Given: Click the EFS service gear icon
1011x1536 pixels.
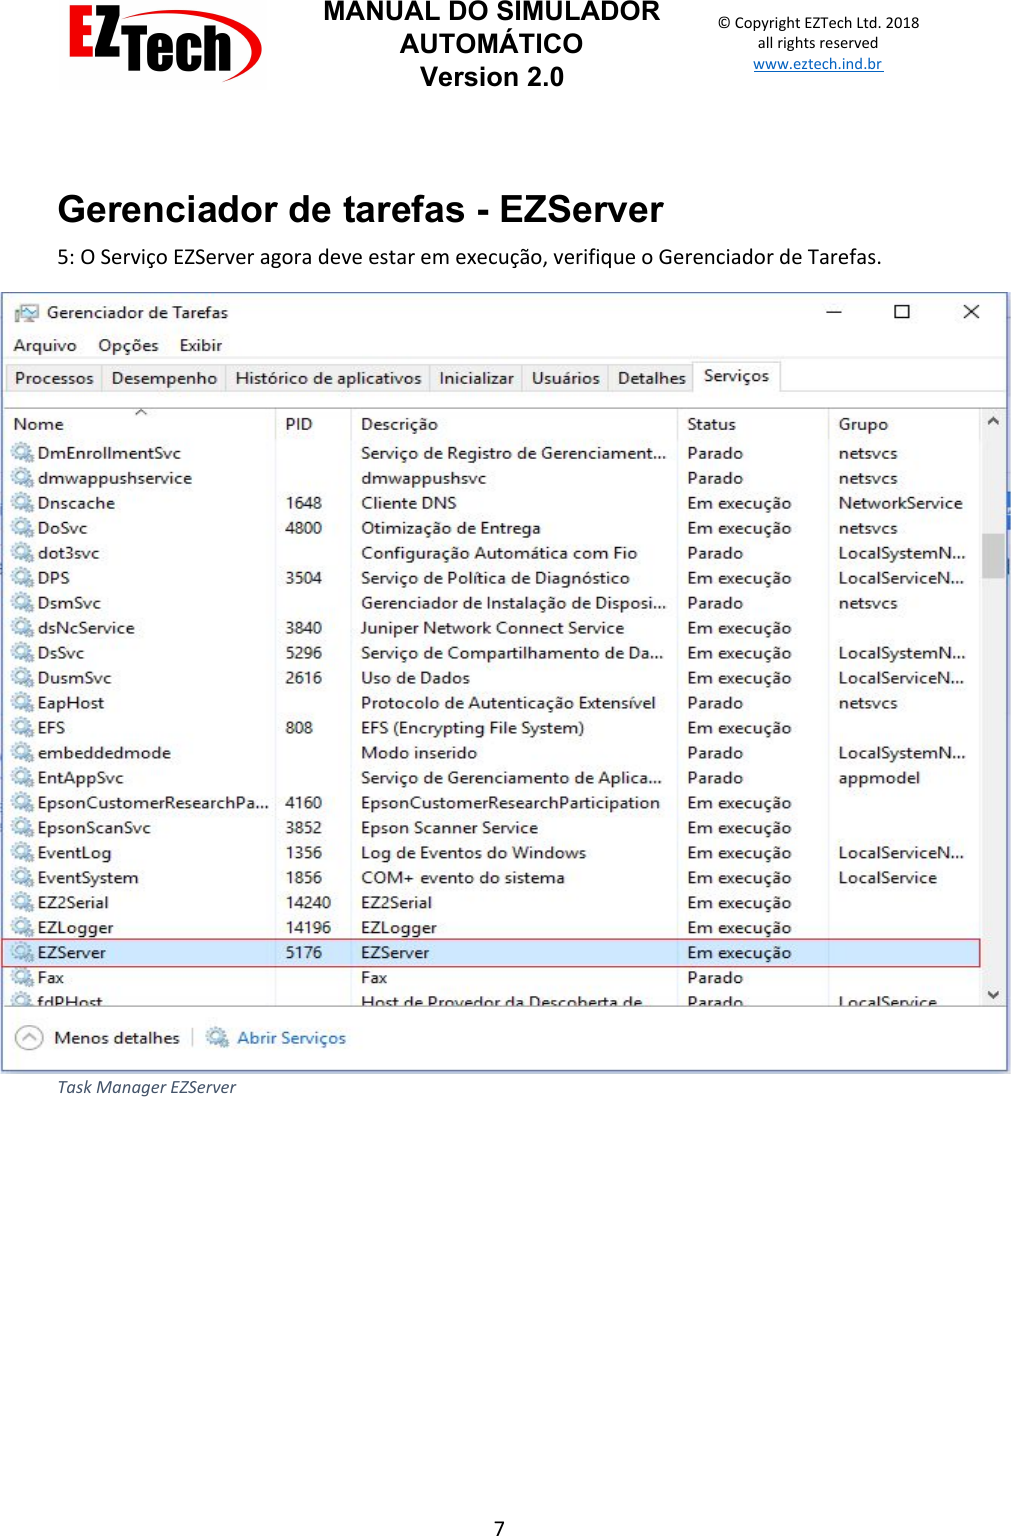Looking at the screenshot, I should tap(22, 727).
